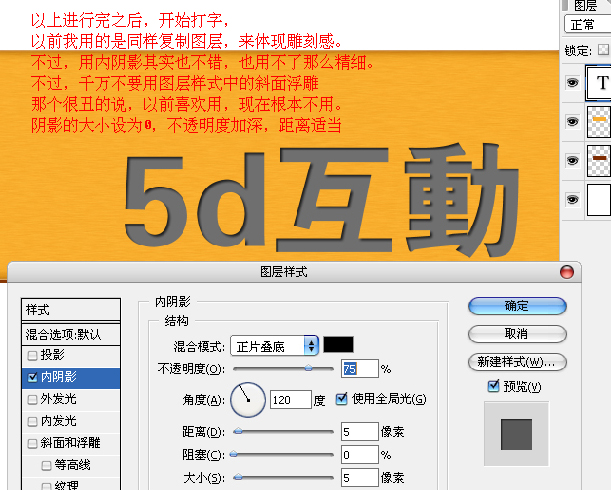Close the 图层样式 dialog with red button

coord(567,272)
